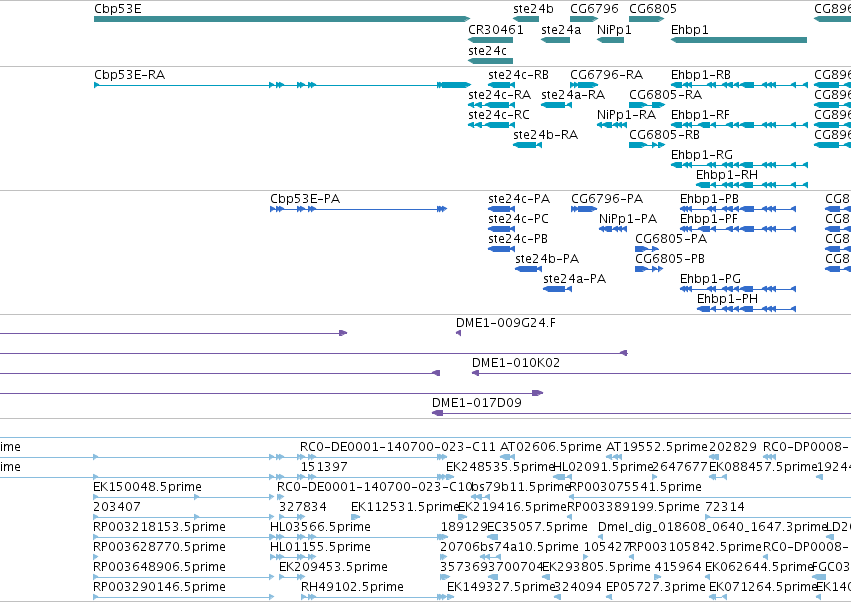Click the Ehbp1-RB transcript label
Screen dimensions: 851x602
701,74
